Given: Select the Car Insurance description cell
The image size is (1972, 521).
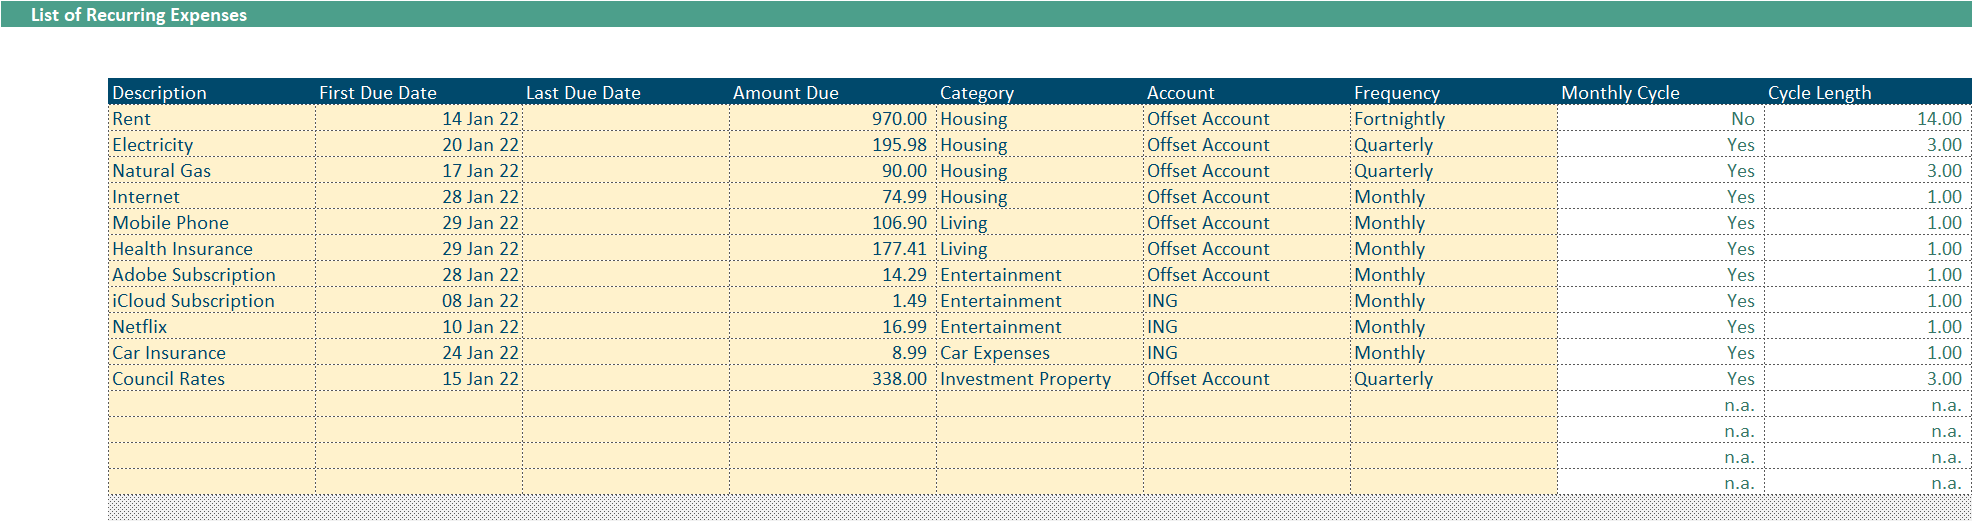Looking at the screenshot, I should (x=212, y=352).
